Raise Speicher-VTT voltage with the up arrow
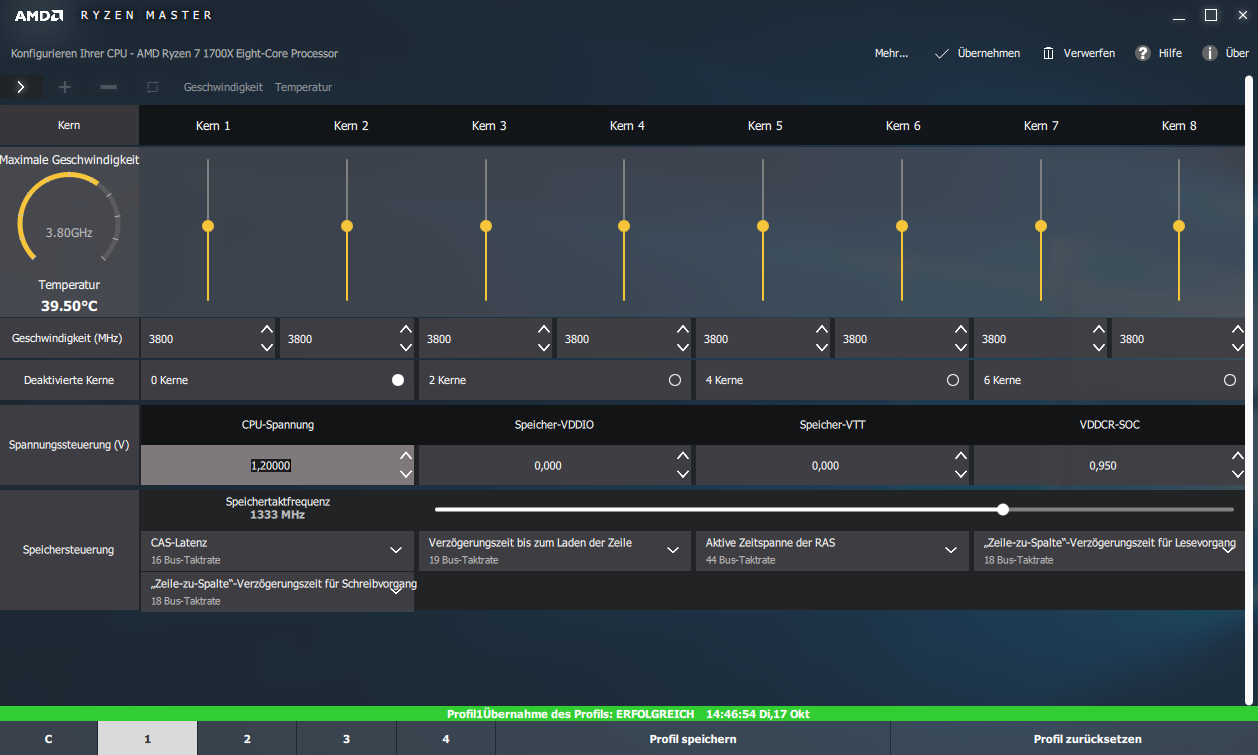Screen dimensions: 1258x755 [x=961, y=456]
